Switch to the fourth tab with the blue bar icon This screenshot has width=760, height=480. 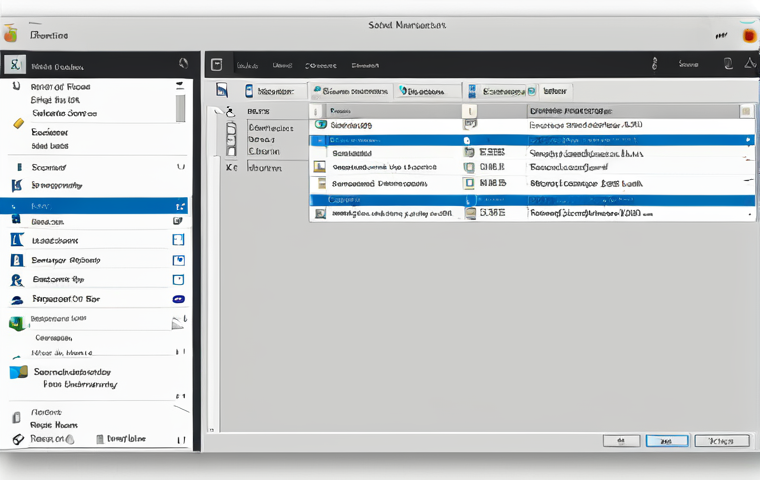point(501,91)
